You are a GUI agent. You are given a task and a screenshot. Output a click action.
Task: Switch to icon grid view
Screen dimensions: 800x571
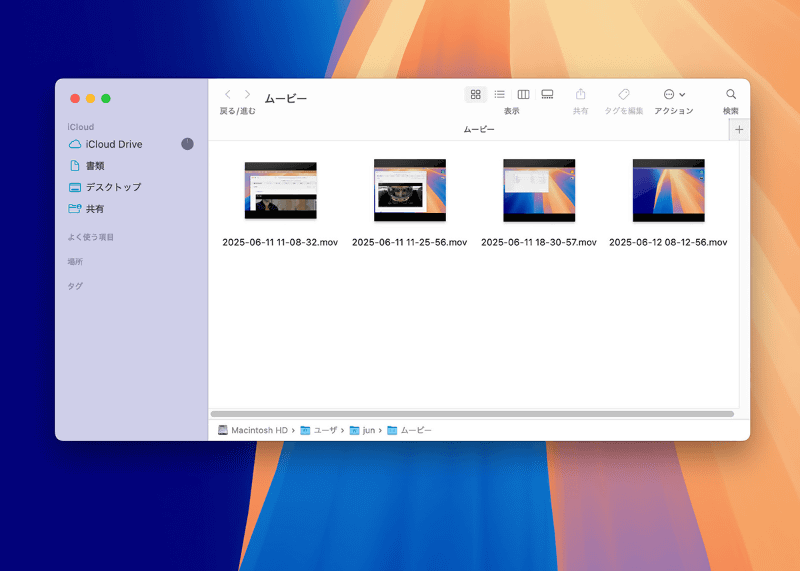tap(476, 94)
